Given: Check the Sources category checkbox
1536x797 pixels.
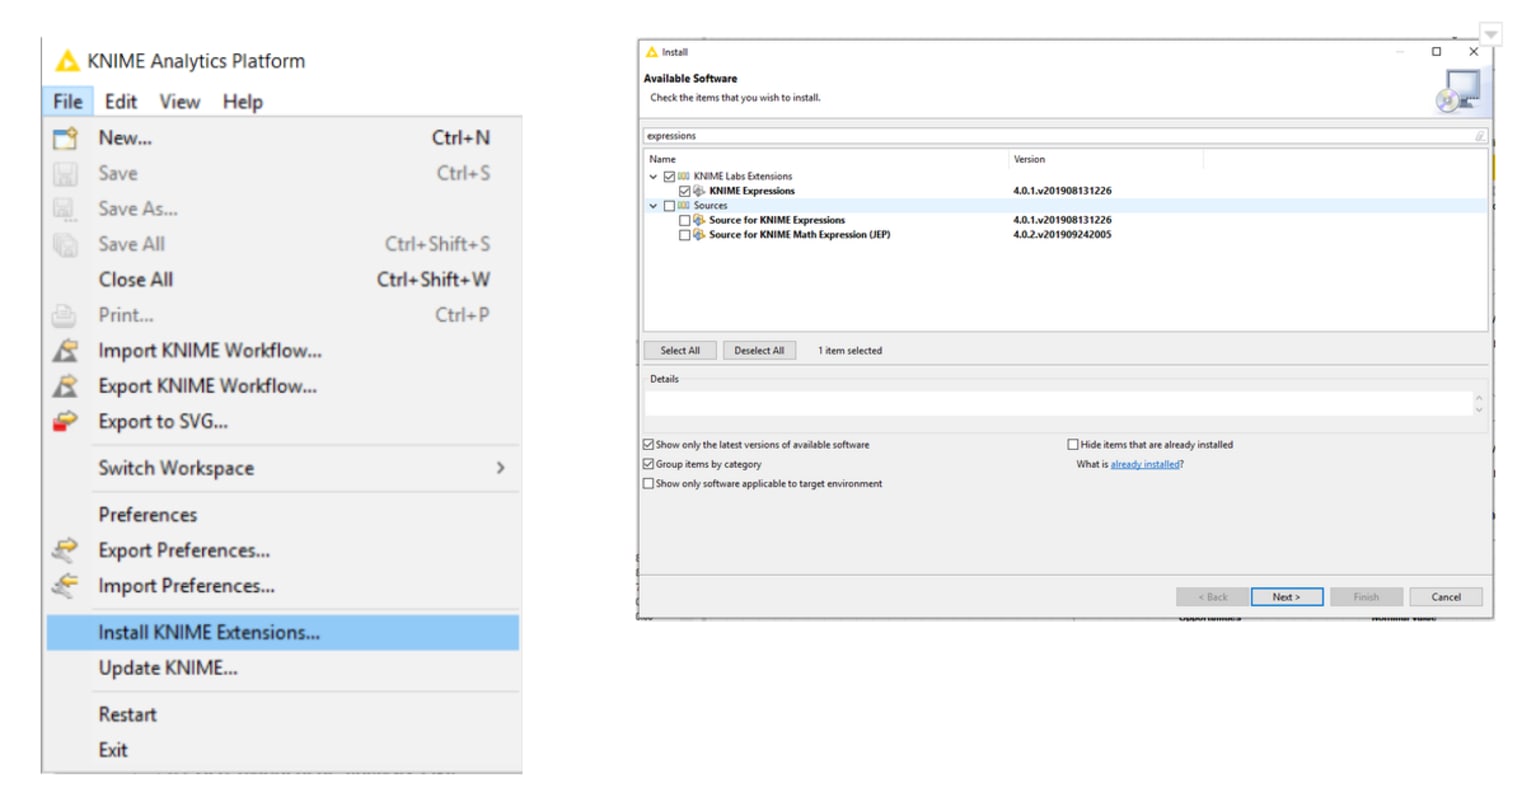Looking at the screenshot, I should 669,206.
